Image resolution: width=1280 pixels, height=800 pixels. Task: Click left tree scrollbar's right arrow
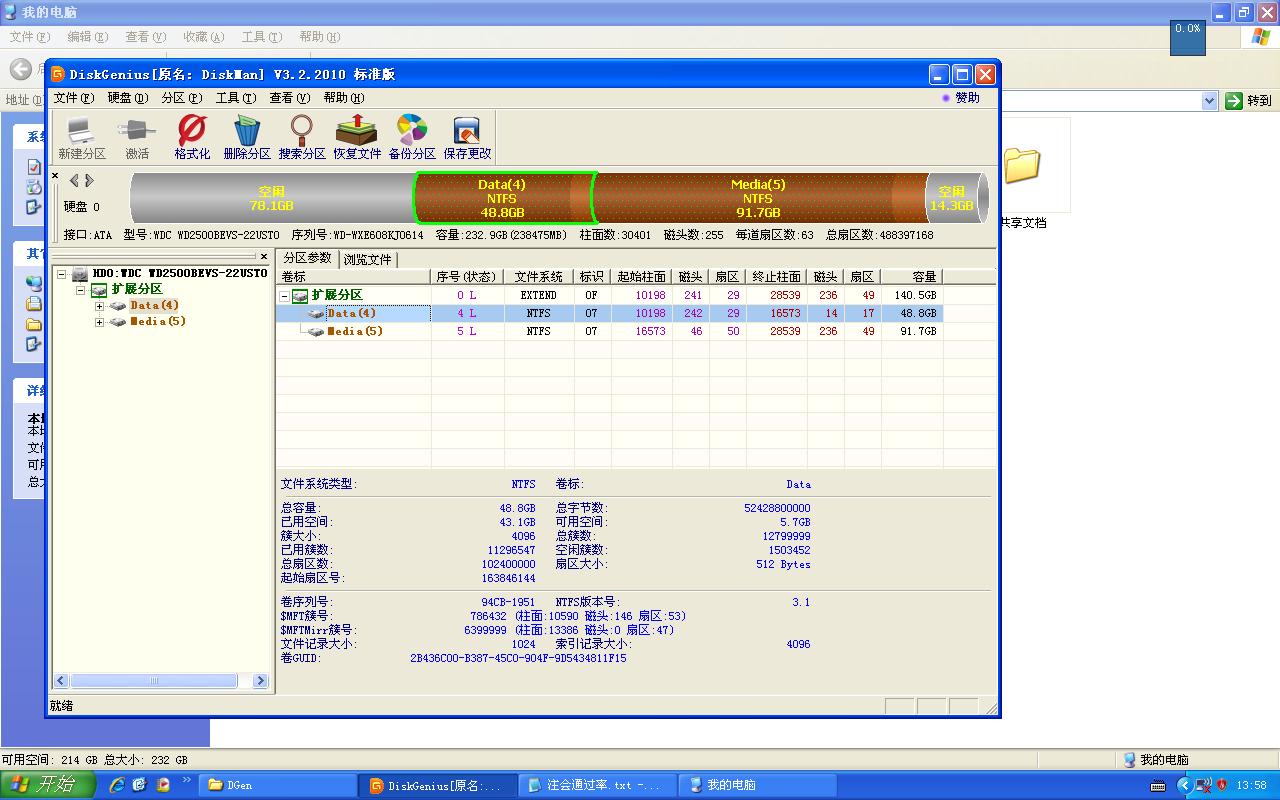click(261, 681)
